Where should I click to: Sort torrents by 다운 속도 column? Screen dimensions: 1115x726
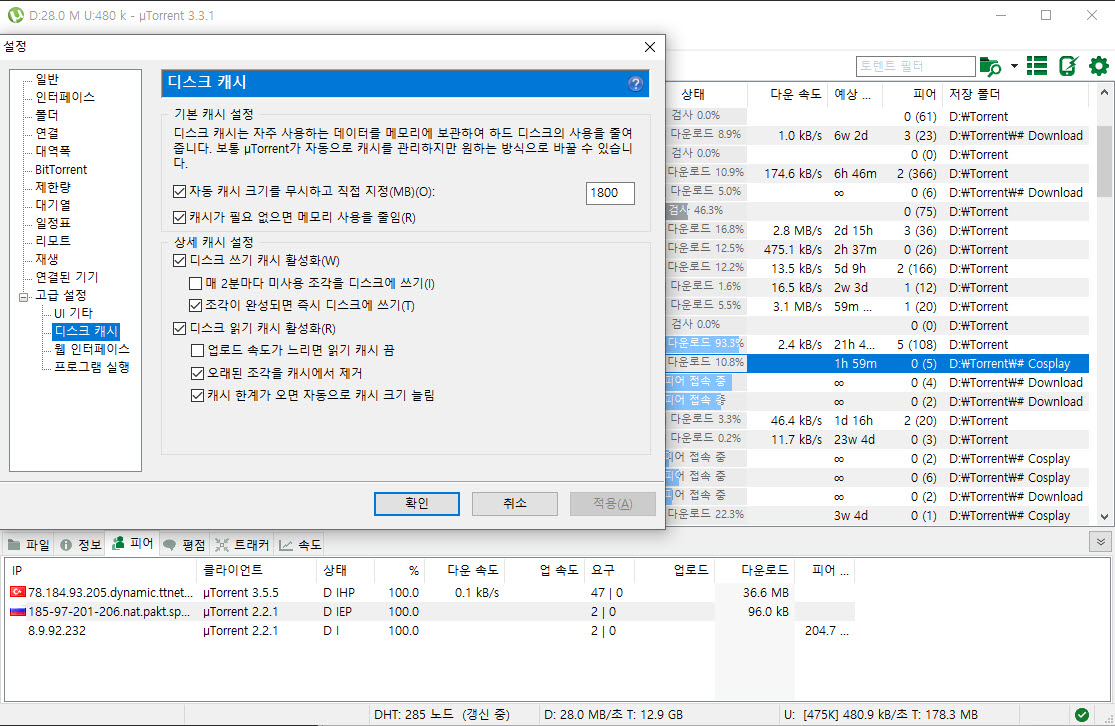787,94
